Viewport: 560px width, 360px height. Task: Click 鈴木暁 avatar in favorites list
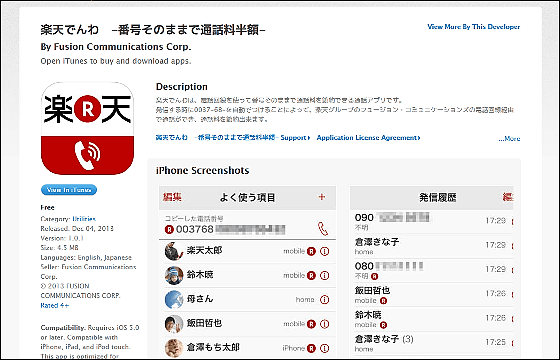click(174, 275)
